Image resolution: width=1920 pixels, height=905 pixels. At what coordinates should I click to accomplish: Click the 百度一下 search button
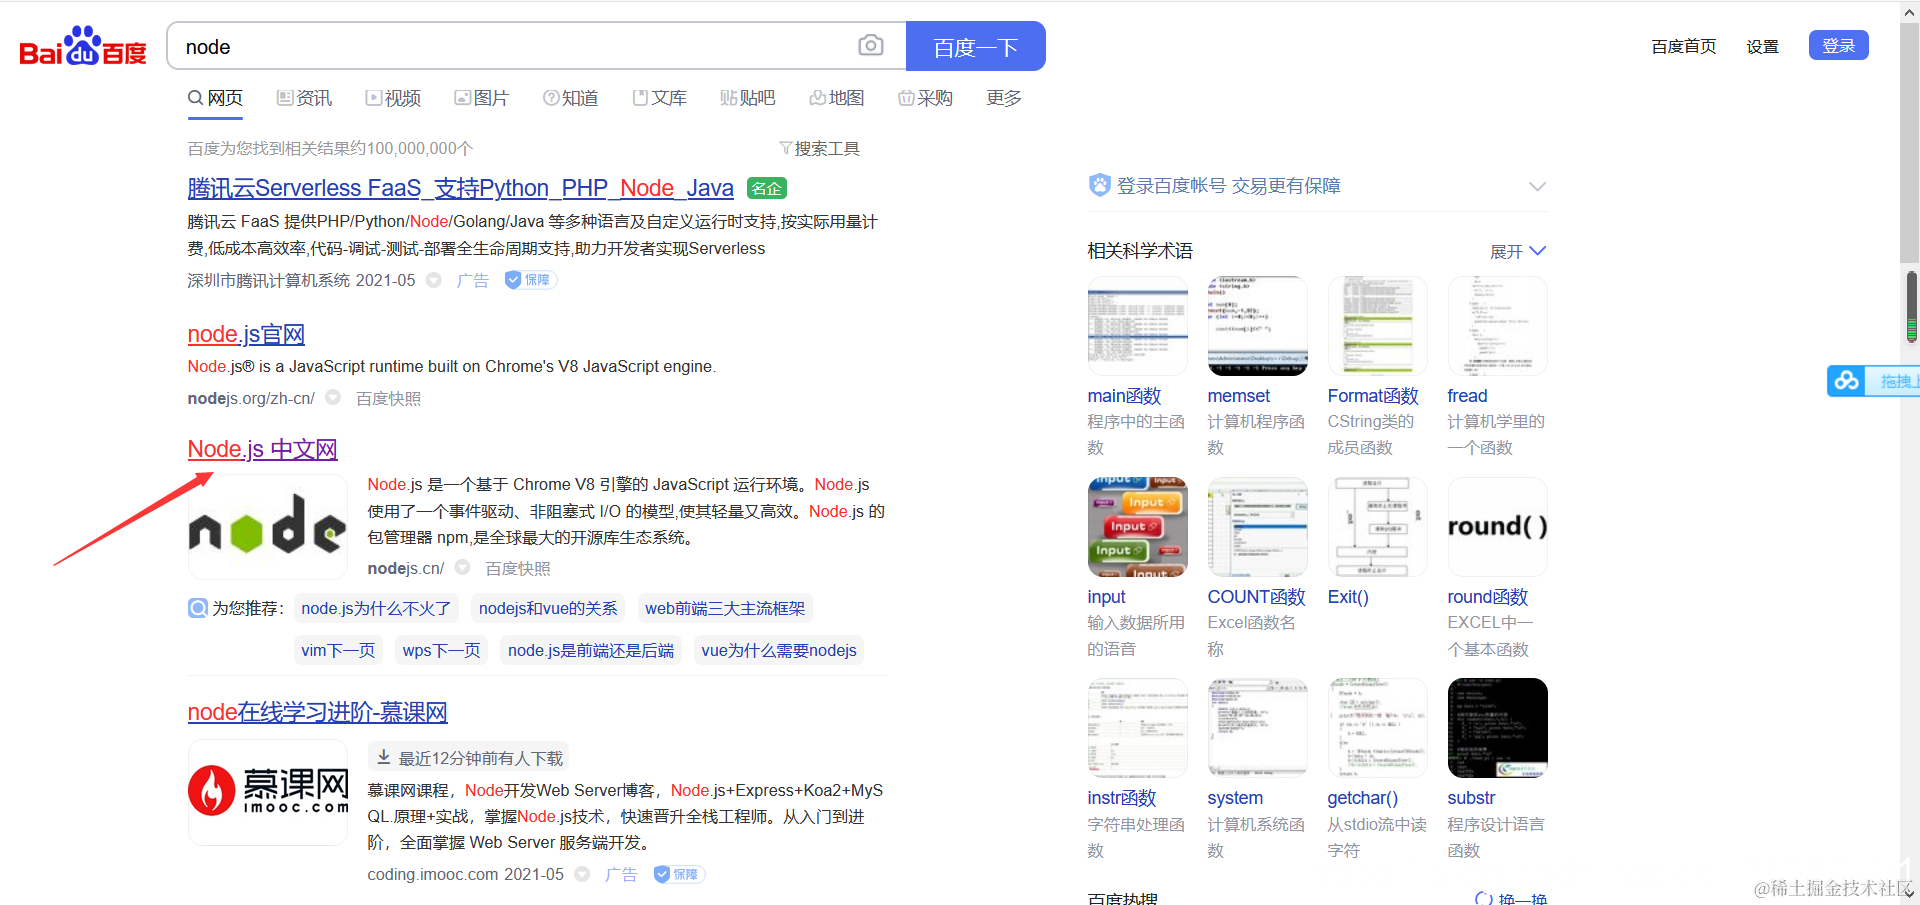coord(975,45)
